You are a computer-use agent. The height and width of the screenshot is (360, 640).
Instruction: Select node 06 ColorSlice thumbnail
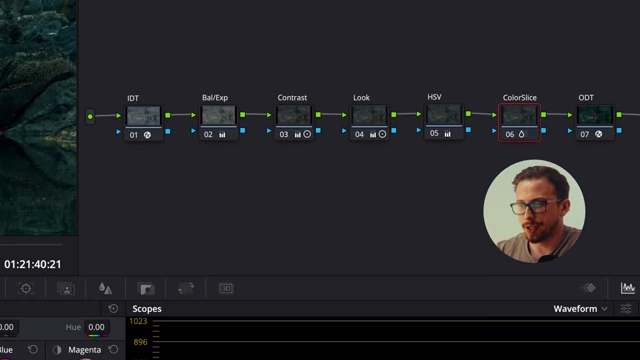coord(519,116)
